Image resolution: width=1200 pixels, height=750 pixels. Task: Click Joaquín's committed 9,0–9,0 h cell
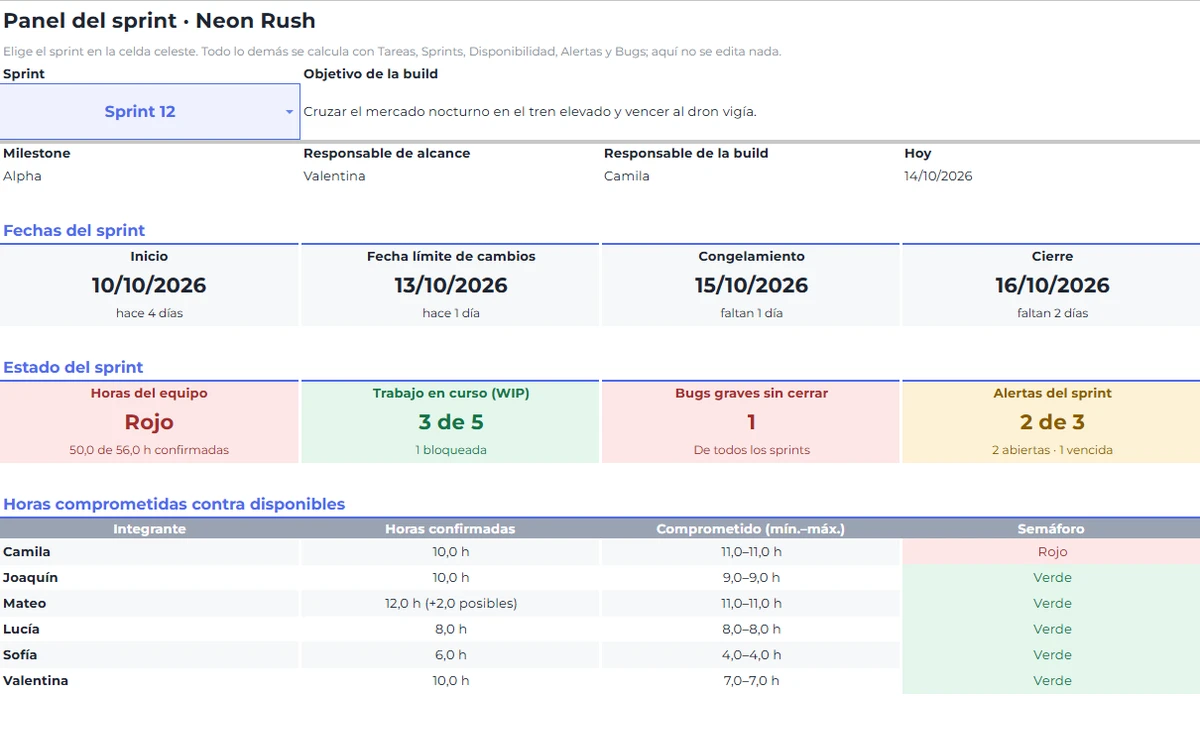point(752,578)
